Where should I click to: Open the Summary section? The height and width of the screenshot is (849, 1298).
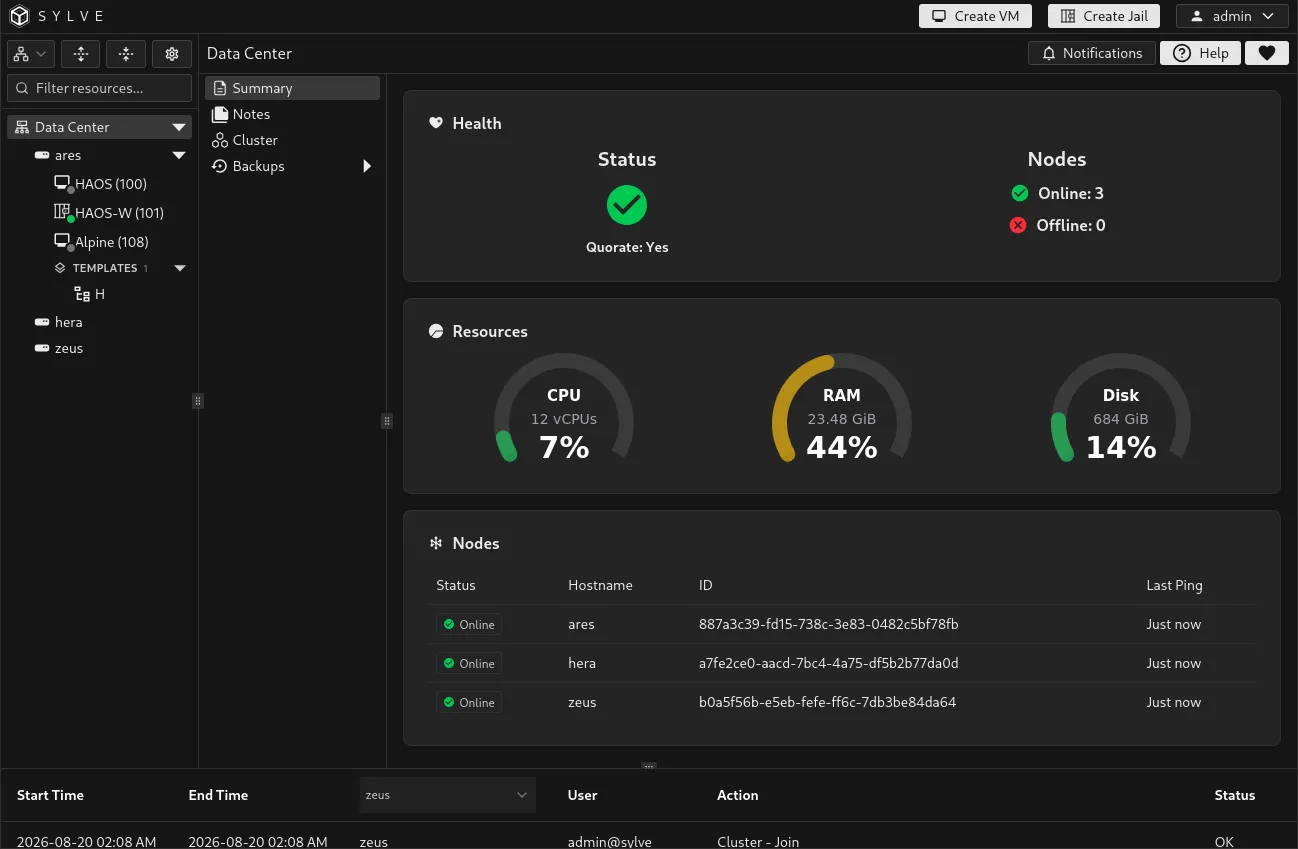[x=292, y=88]
